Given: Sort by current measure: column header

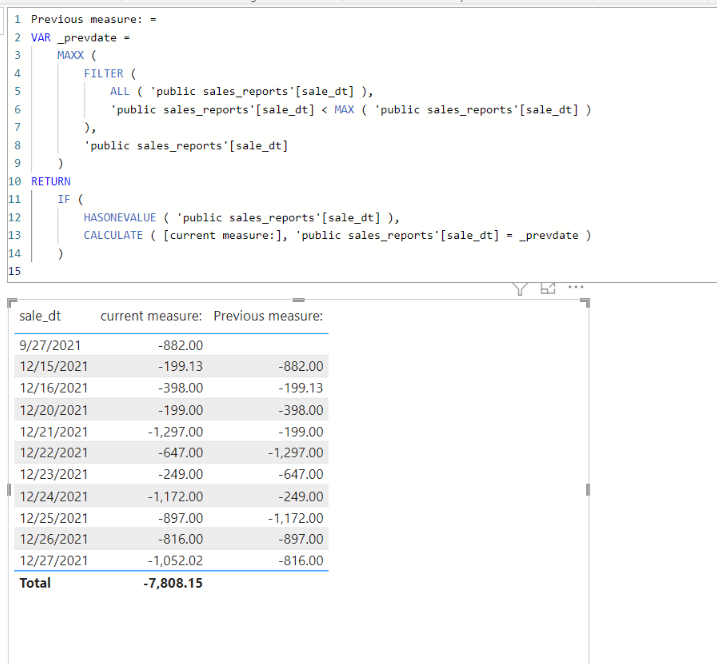Looking at the screenshot, I should pos(151,316).
